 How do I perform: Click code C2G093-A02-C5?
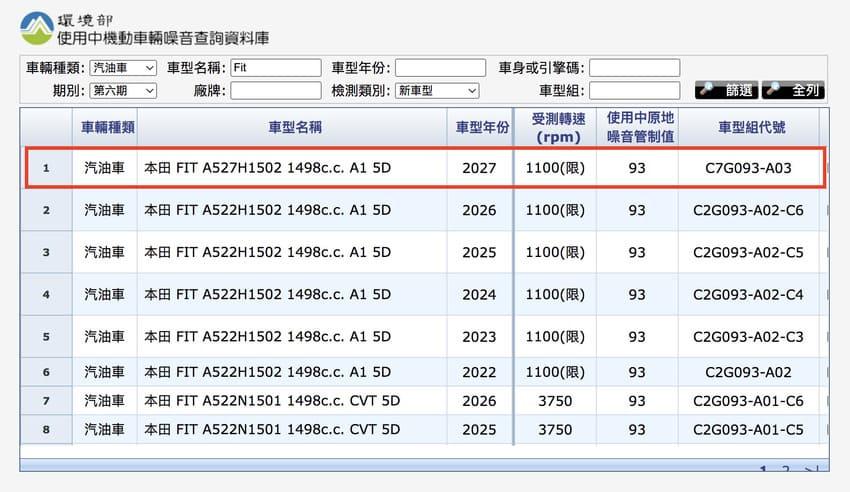(748, 253)
